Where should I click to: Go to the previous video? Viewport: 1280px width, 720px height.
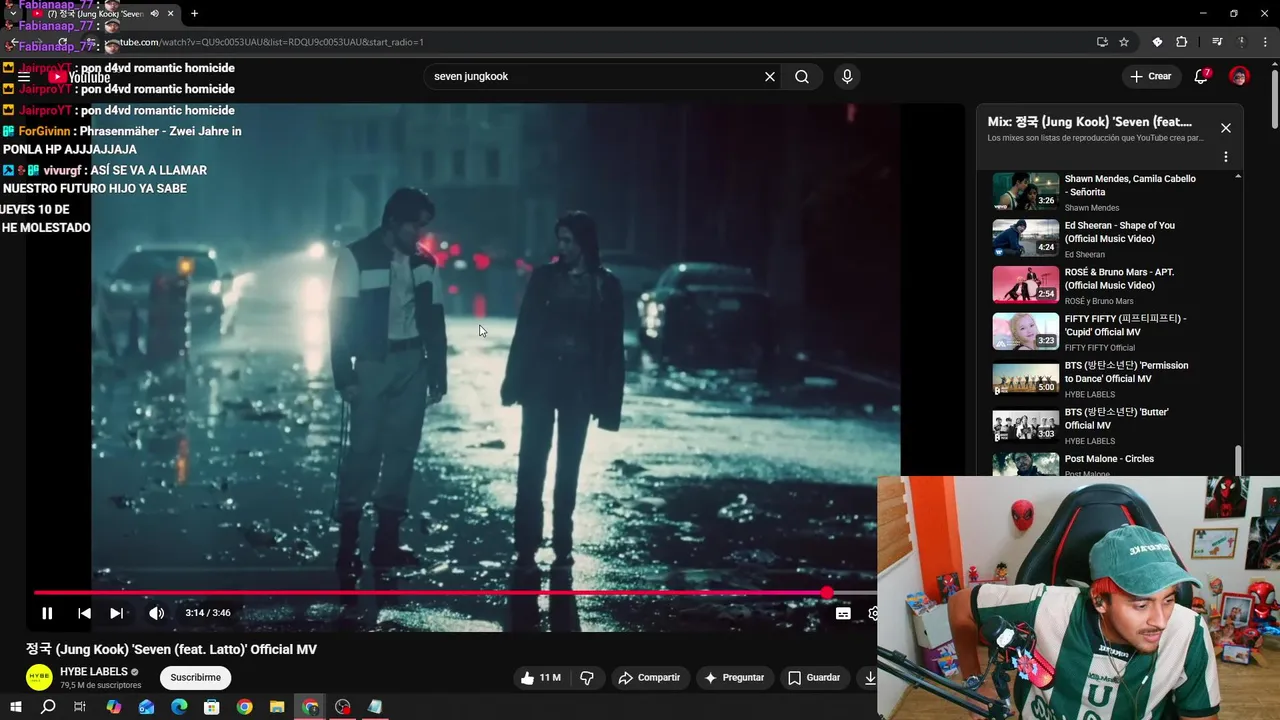click(84, 613)
